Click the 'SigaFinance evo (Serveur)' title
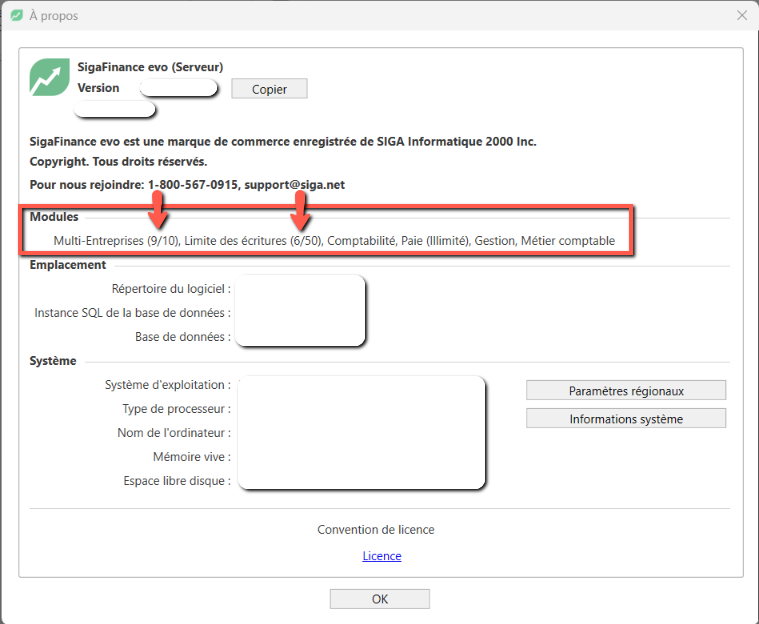Screen dimensions: 759x624 point(151,67)
